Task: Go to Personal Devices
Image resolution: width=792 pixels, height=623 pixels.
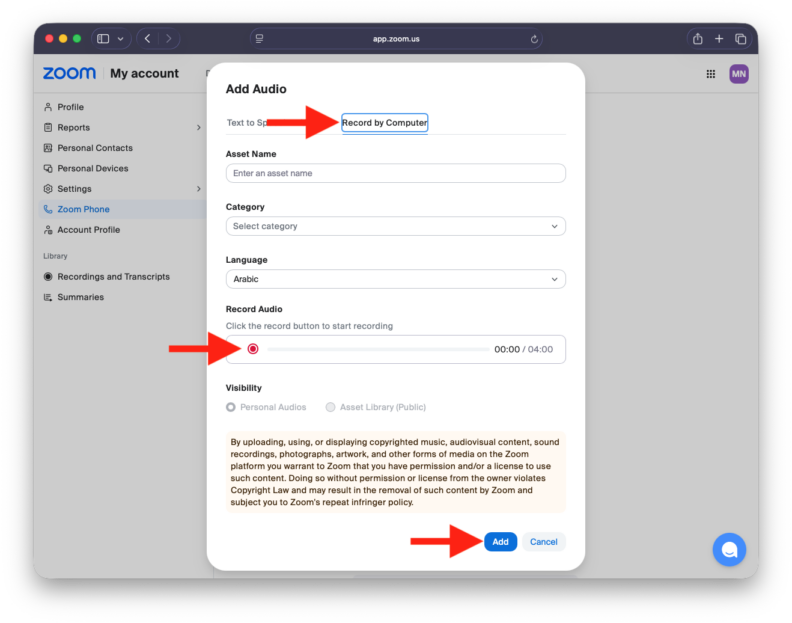Action: (x=93, y=168)
